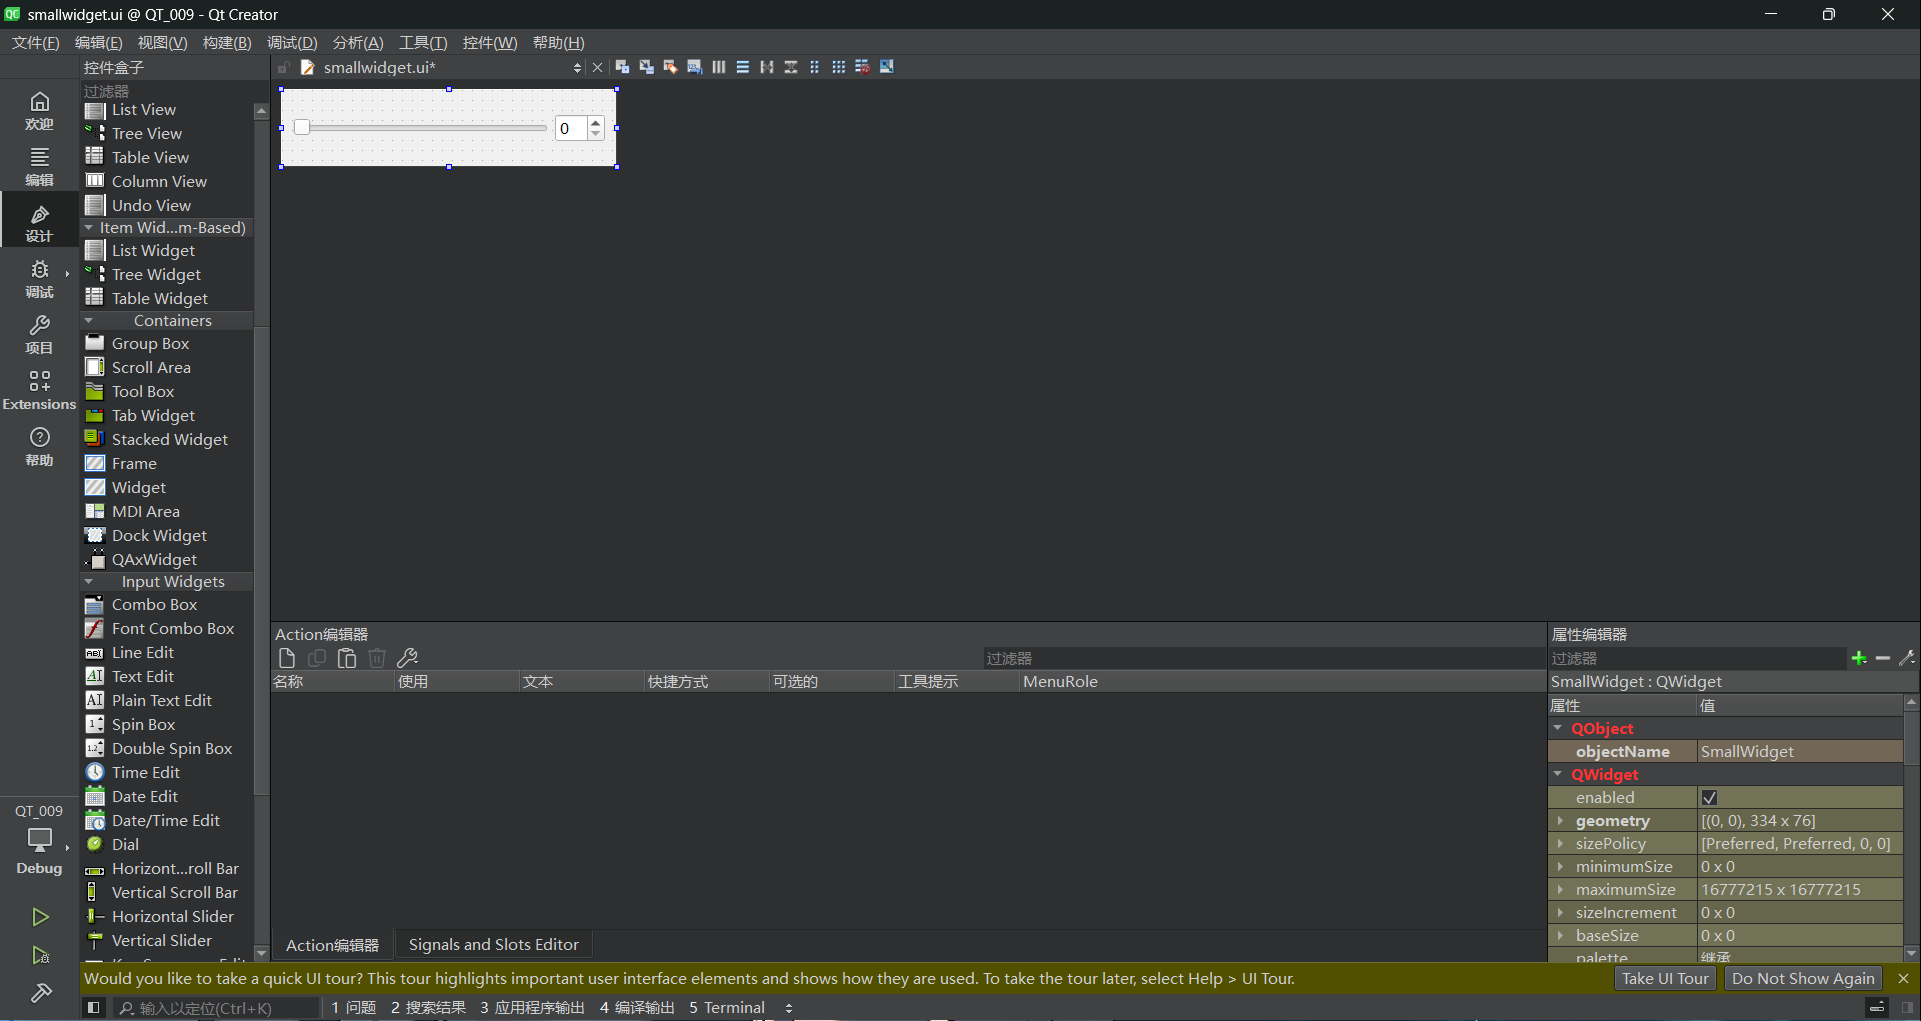This screenshot has height=1021, width=1921.
Task: Click the horizontal slider handle on form
Action: pyautogui.click(x=302, y=128)
